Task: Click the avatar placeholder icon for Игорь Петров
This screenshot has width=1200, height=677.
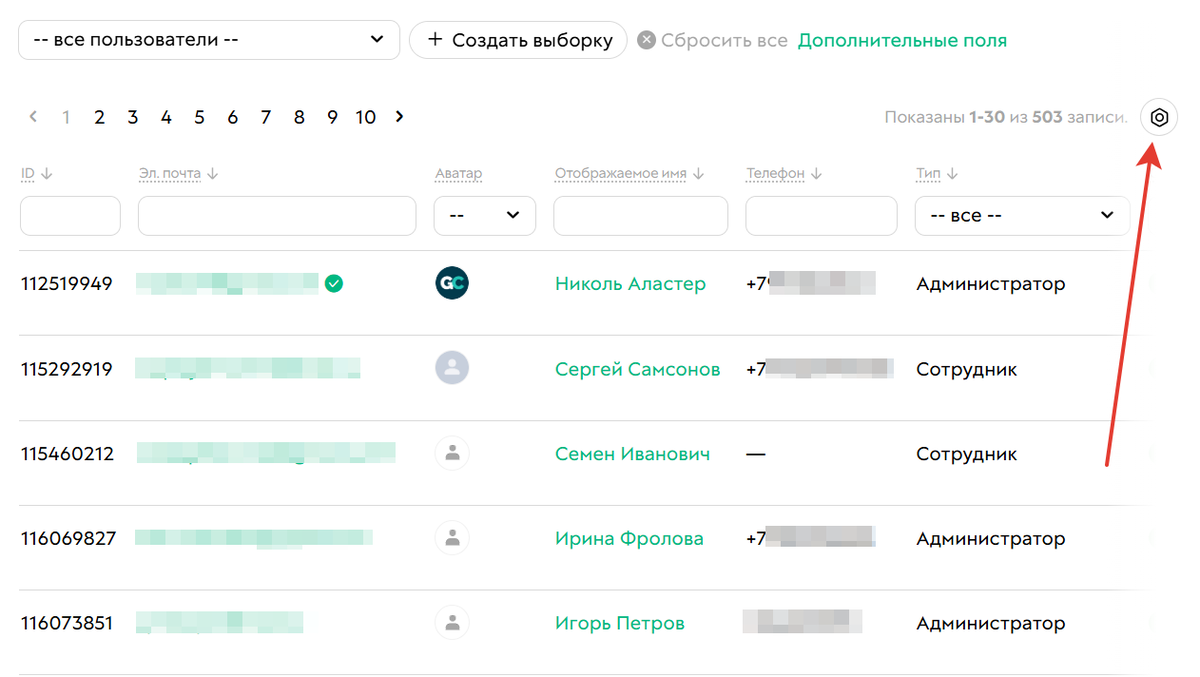Action: [x=452, y=622]
